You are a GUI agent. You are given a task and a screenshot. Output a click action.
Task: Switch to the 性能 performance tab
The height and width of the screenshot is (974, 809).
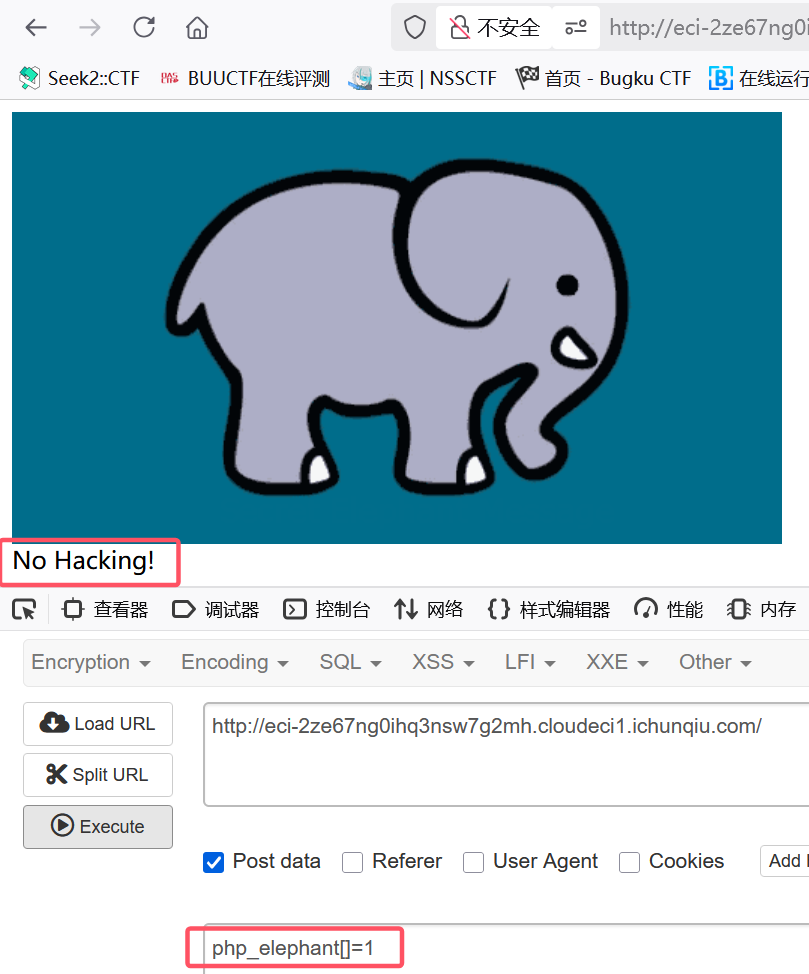click(x=669, y=609)
